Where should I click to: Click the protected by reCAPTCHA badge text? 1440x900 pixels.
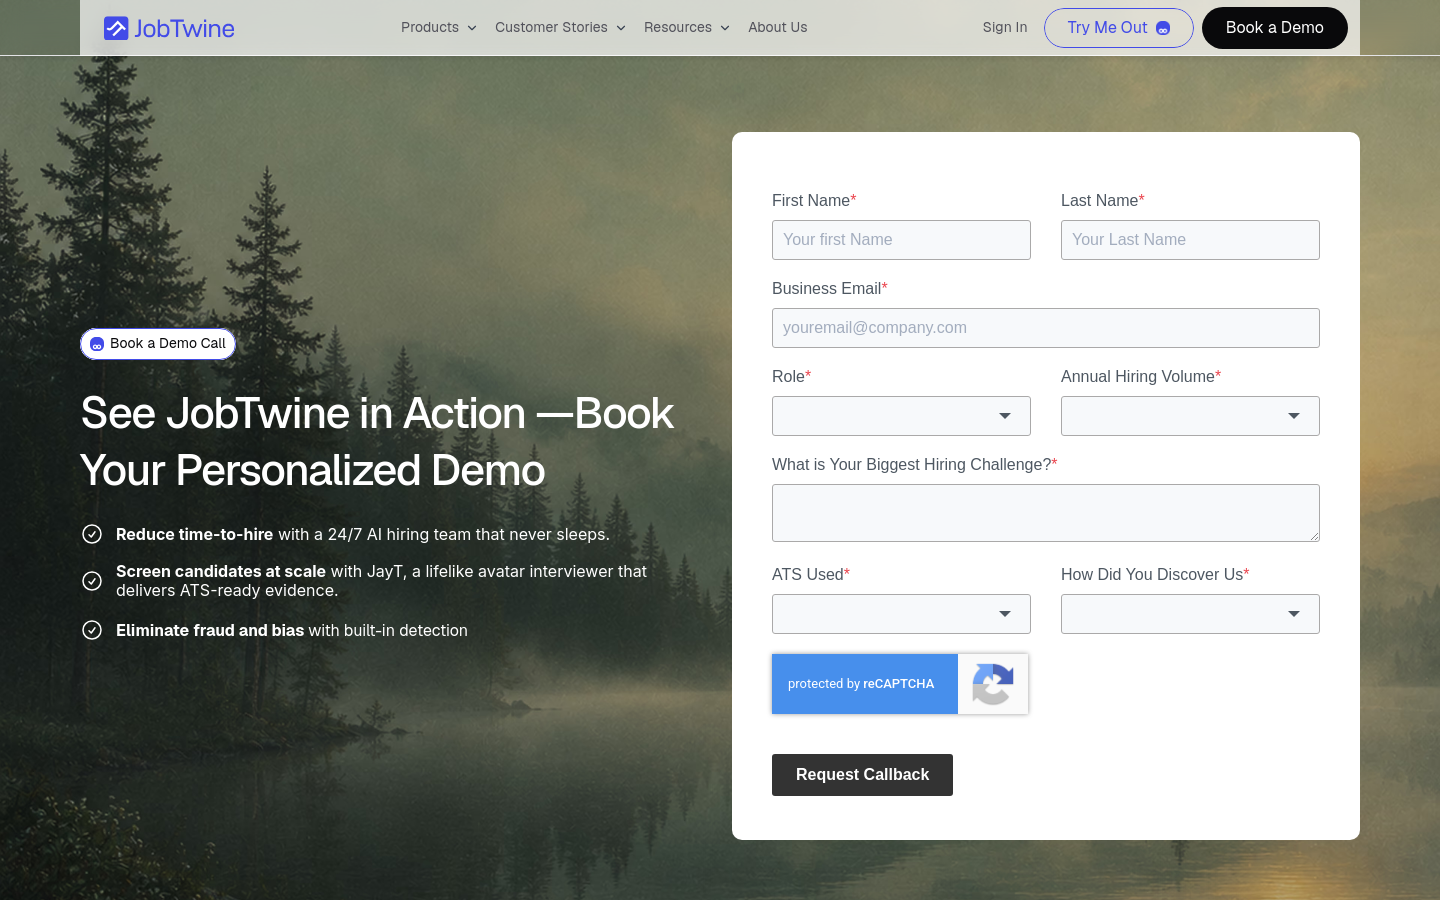[861, 684]
